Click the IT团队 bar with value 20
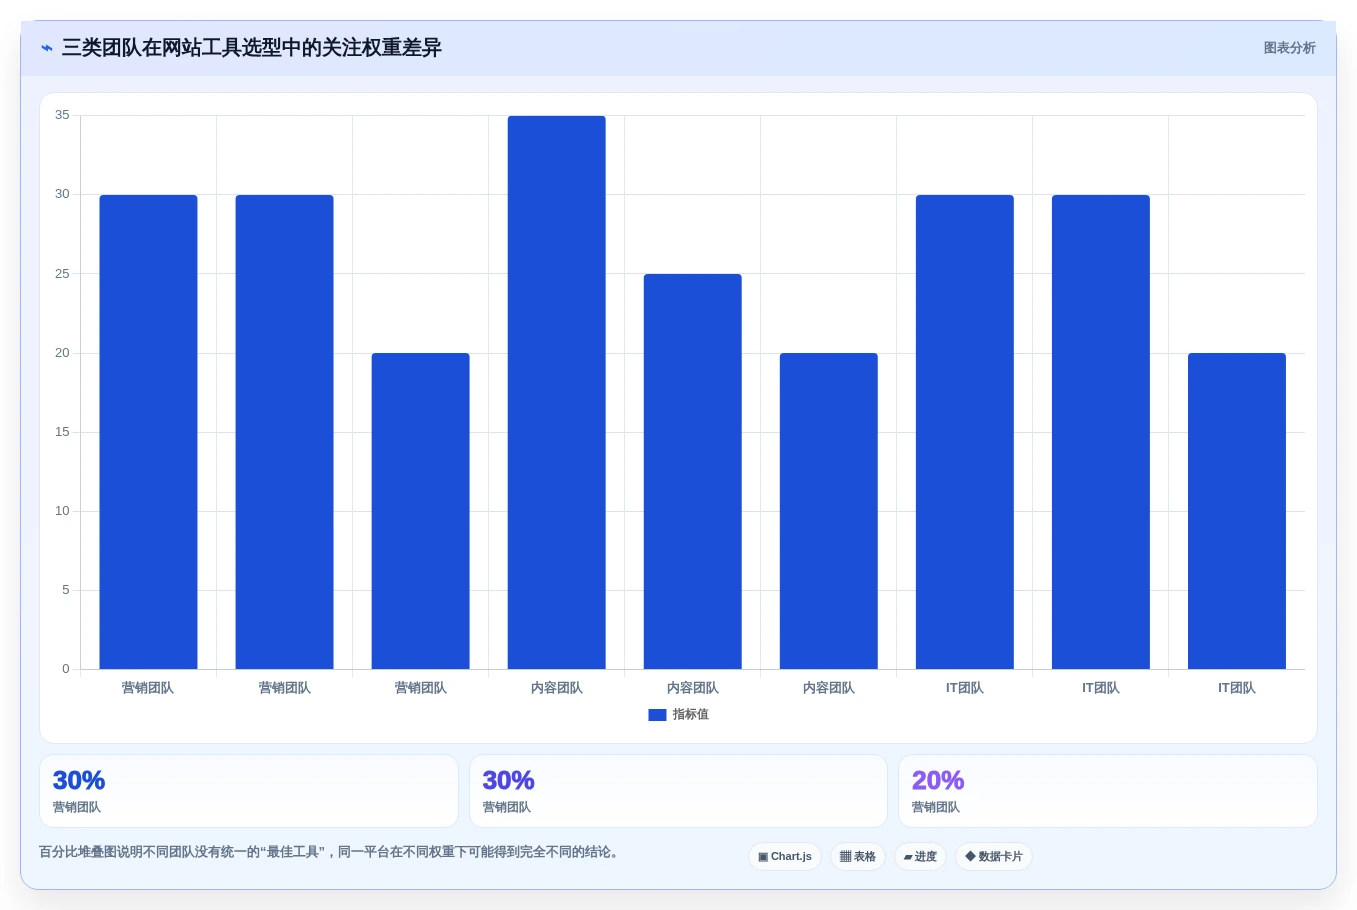The width and height of the screenshot is (1357, 910). (x=1236, y=511)
